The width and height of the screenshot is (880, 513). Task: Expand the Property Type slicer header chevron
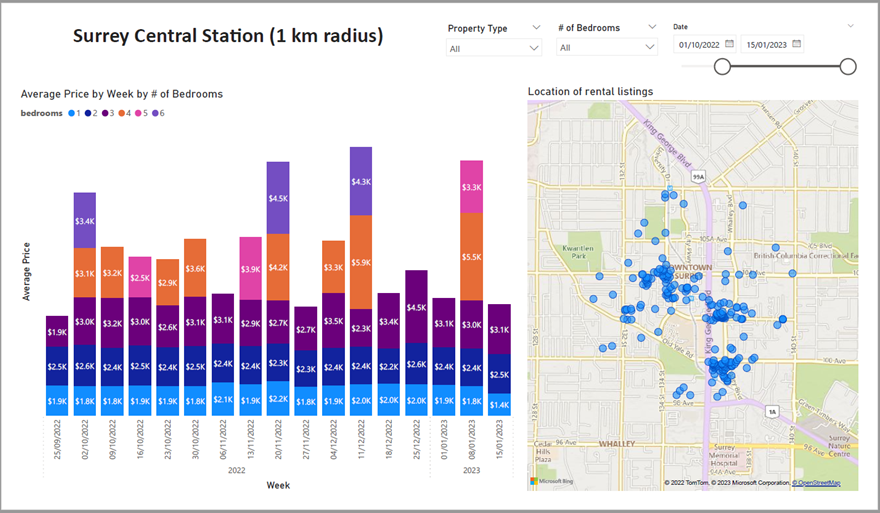click(536, 27)
